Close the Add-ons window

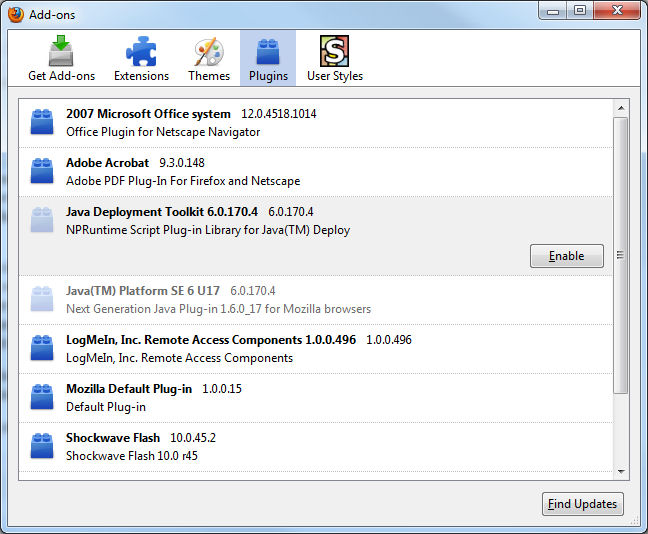pyautogui.click(x=617, y=11)
